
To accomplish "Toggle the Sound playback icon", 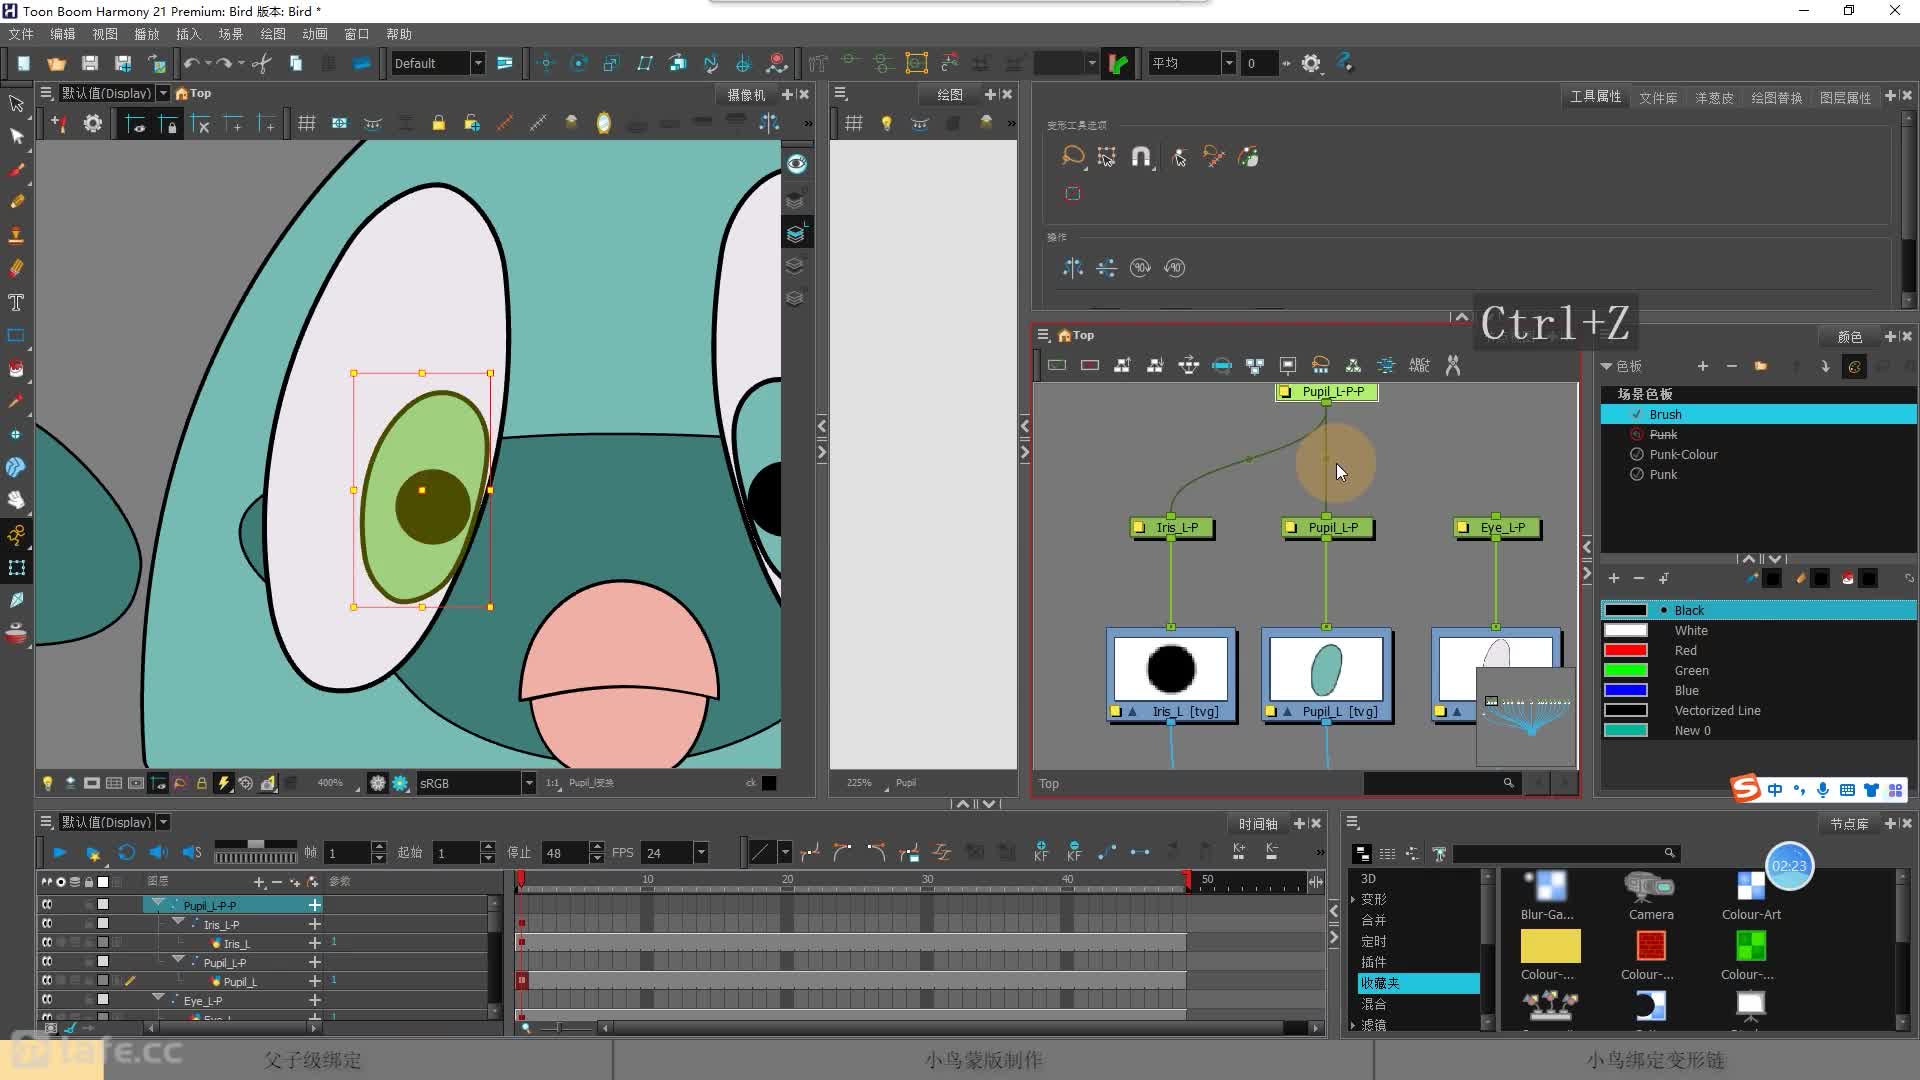I will [x=158, y=853].
